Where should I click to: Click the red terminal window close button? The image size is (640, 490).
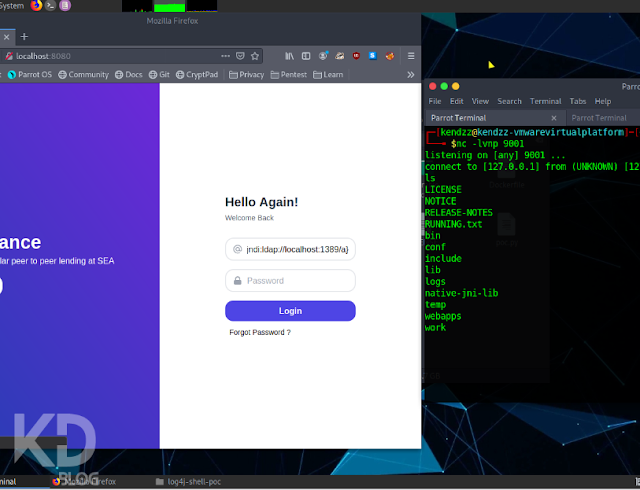[433, 86]
